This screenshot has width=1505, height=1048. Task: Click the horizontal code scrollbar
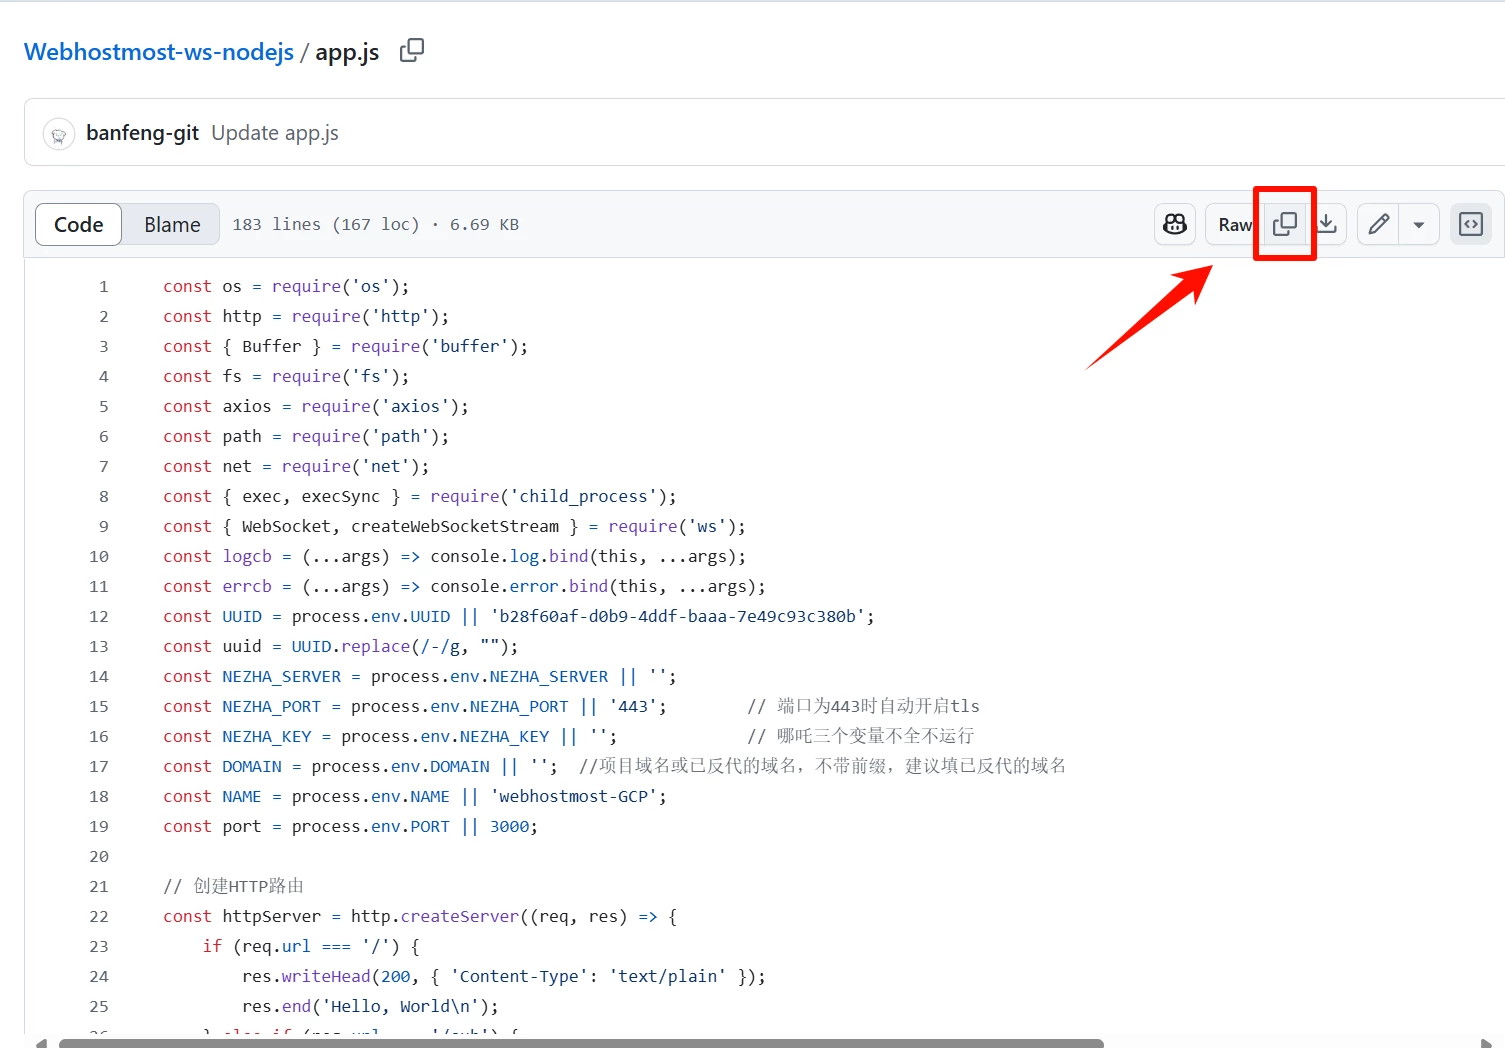pyautogui.click(x=580, y=1042)
